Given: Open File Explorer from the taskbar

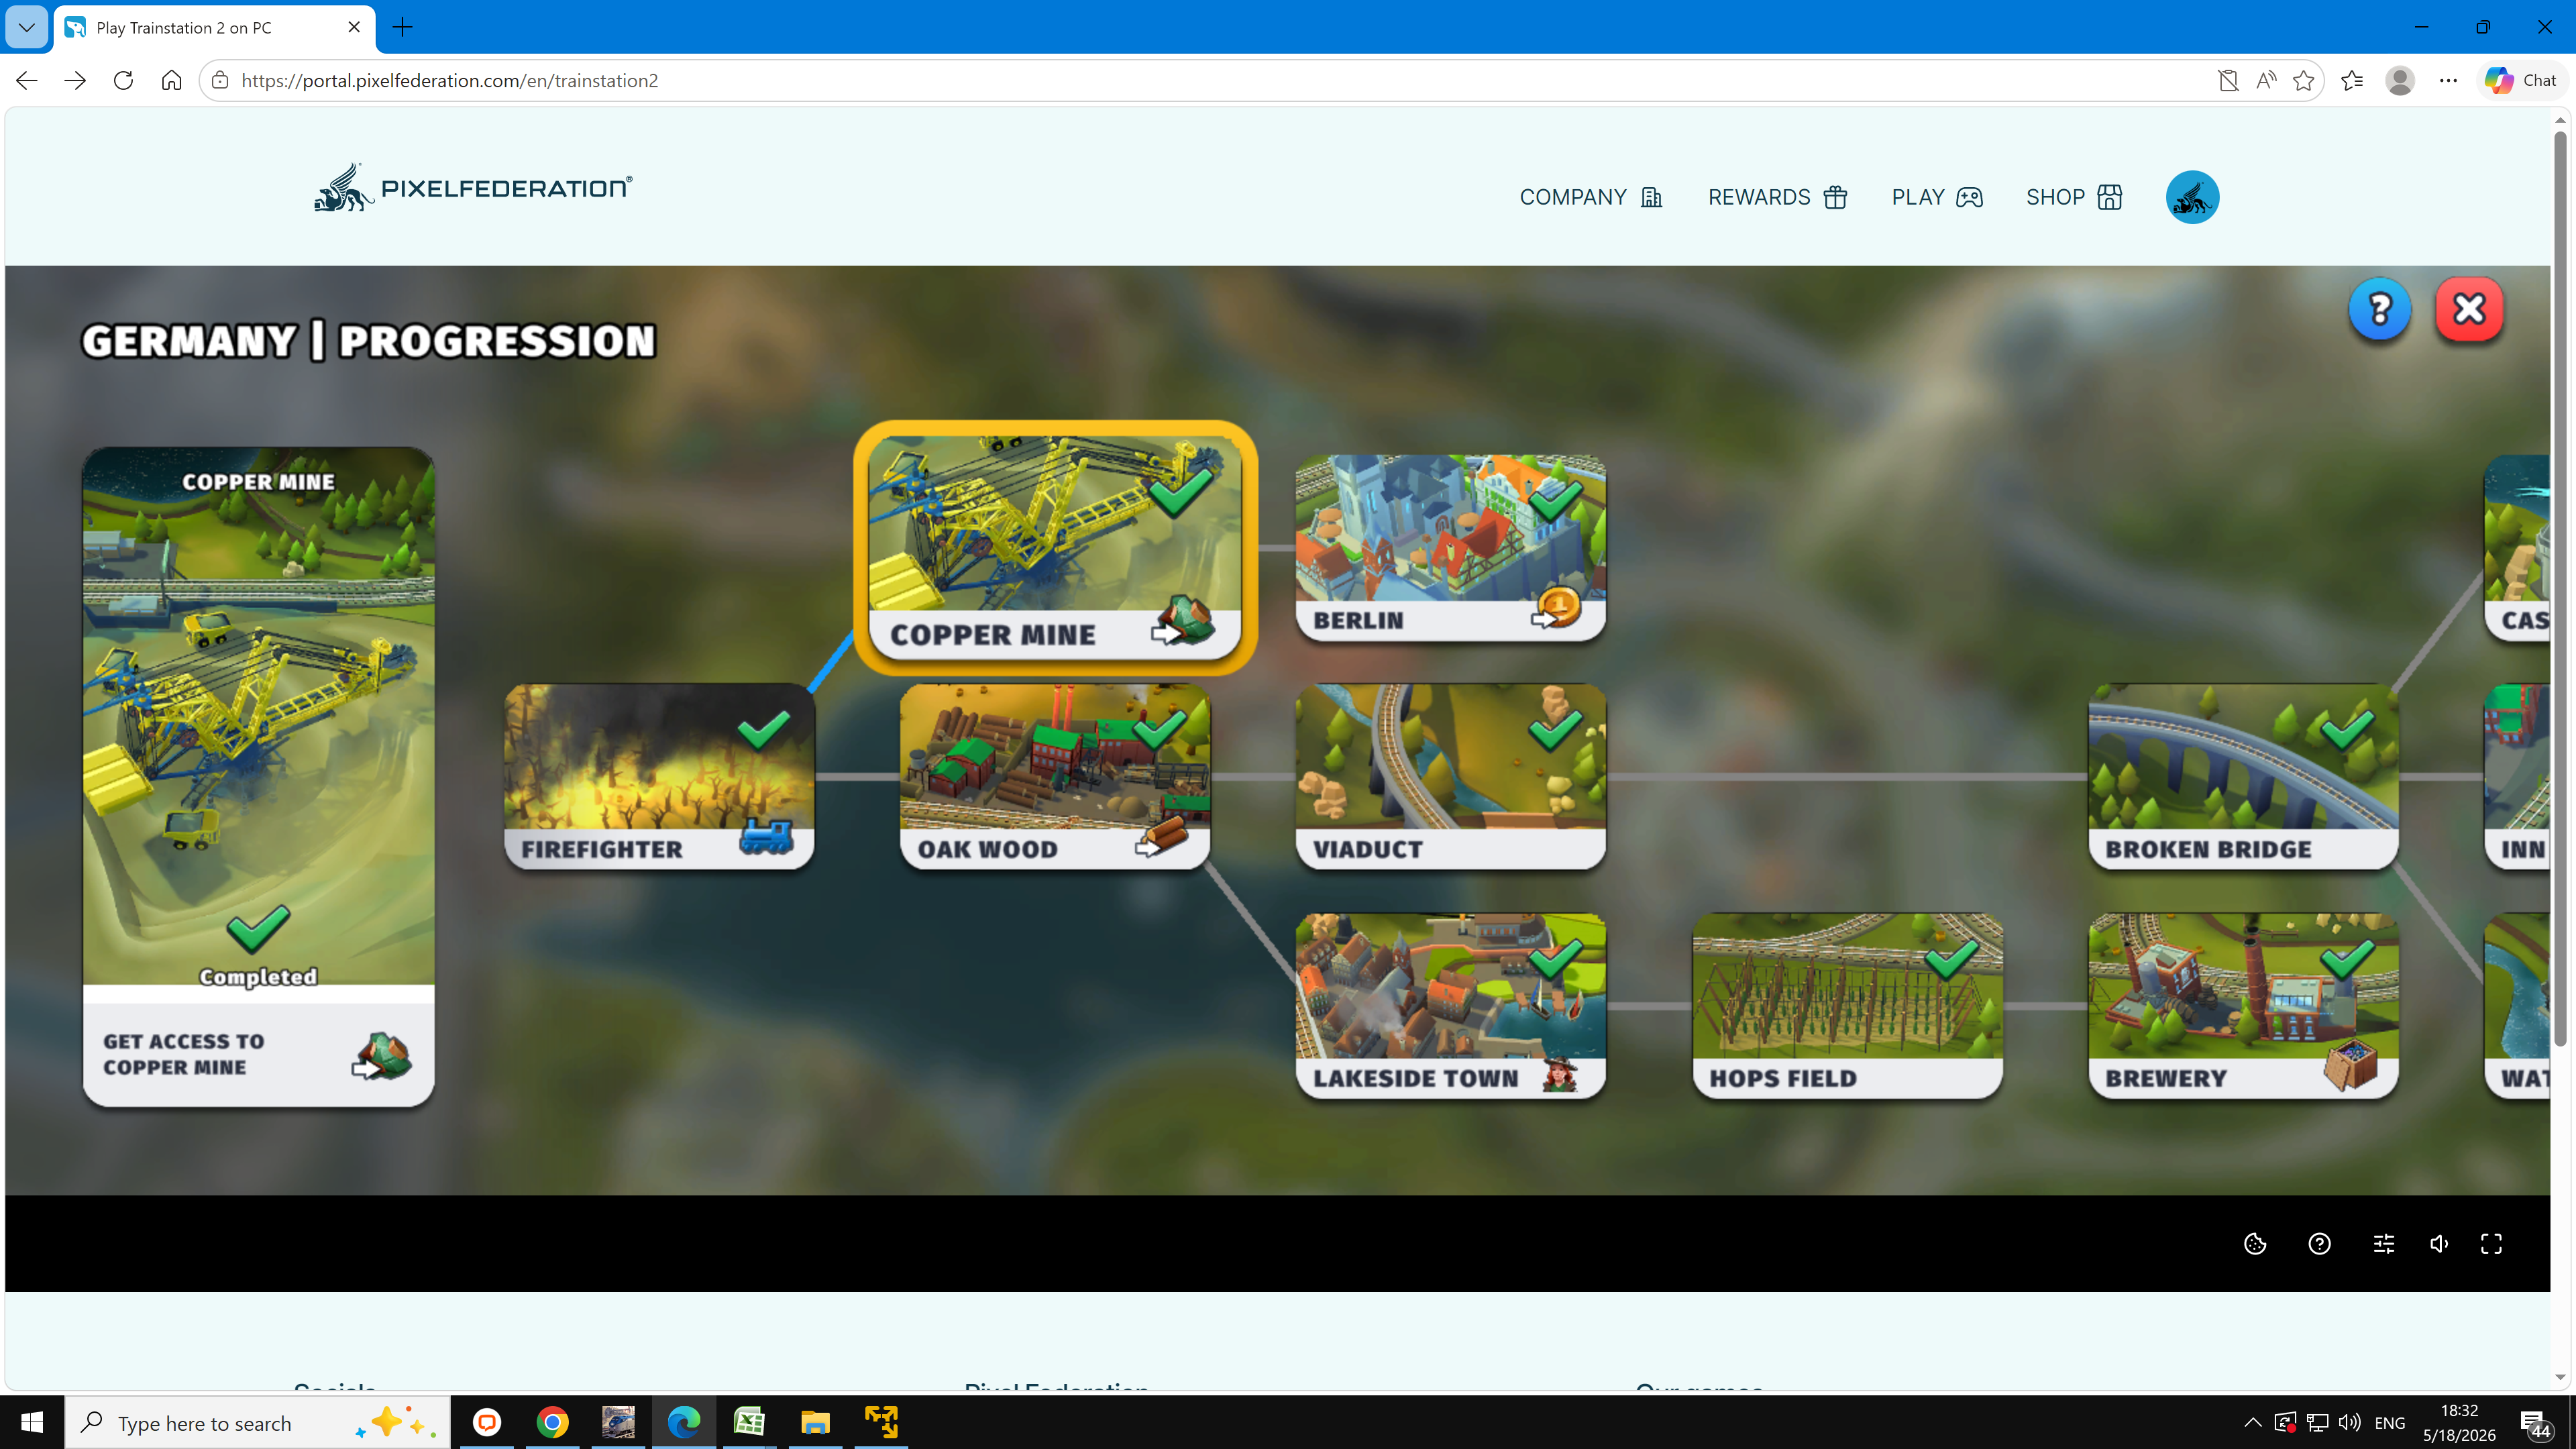Looking at the screenshot, I should pyautogui.click(x=815, y=1422).
